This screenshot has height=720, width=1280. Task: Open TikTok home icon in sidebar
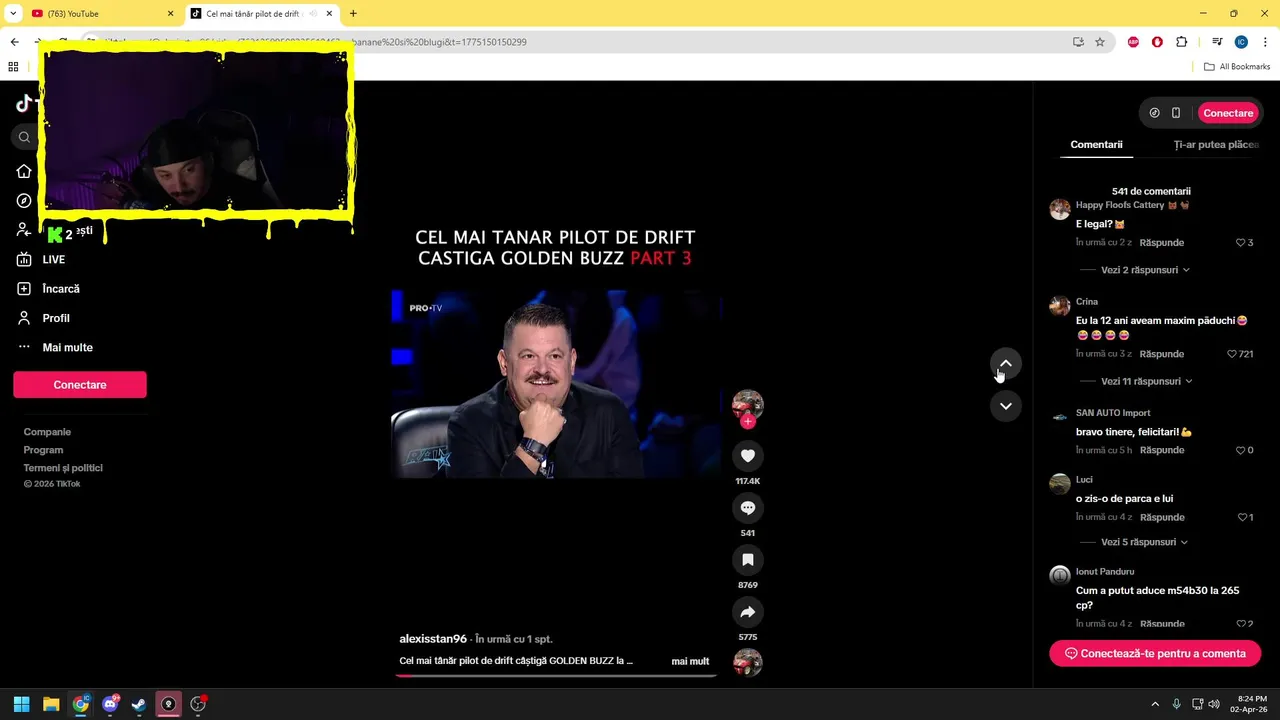[x=24, y=171]
